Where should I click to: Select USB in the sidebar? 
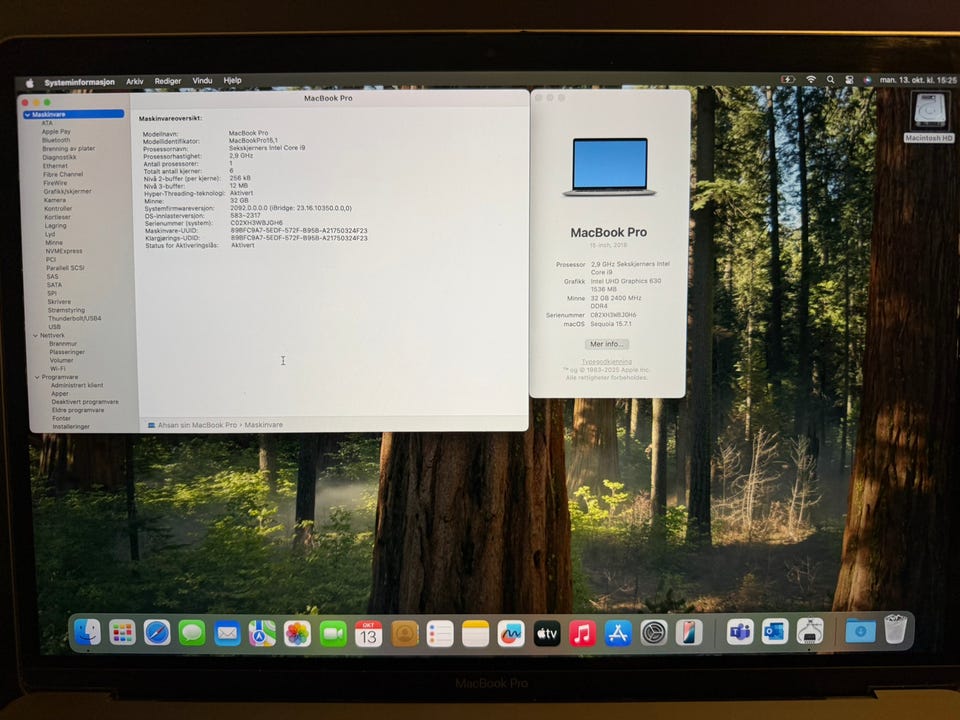[x=54, y=327]
